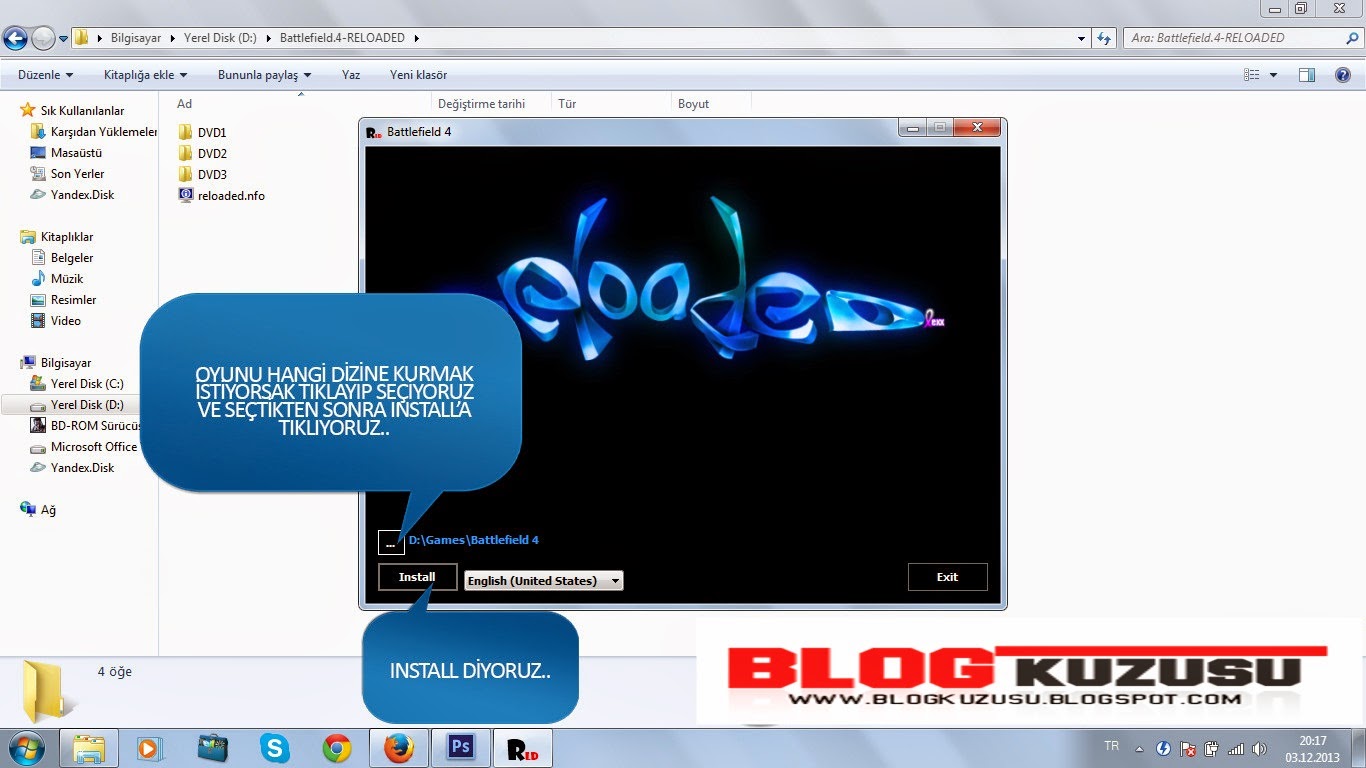Click the Battlefield.4-RELOADED breadcrumb segment
The width and height of the screenshot is (1366, 768).
[x=342, y=38]
